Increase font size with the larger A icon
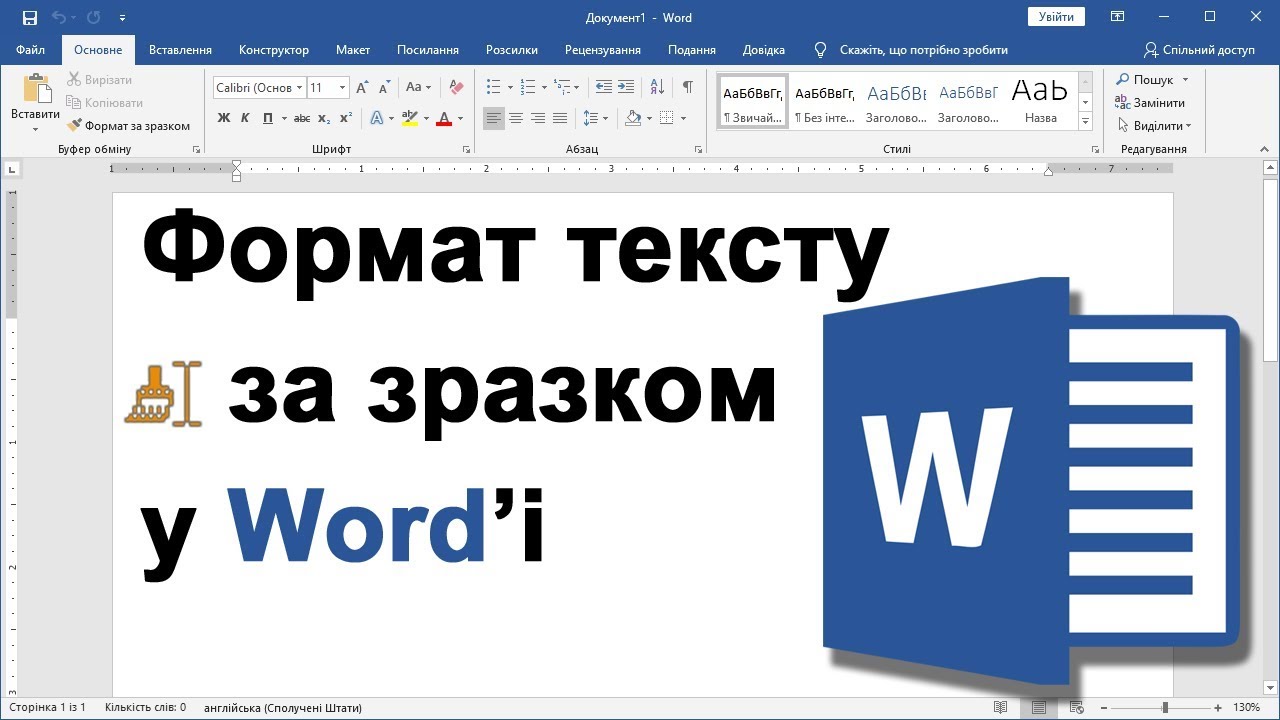 [362, 87]
